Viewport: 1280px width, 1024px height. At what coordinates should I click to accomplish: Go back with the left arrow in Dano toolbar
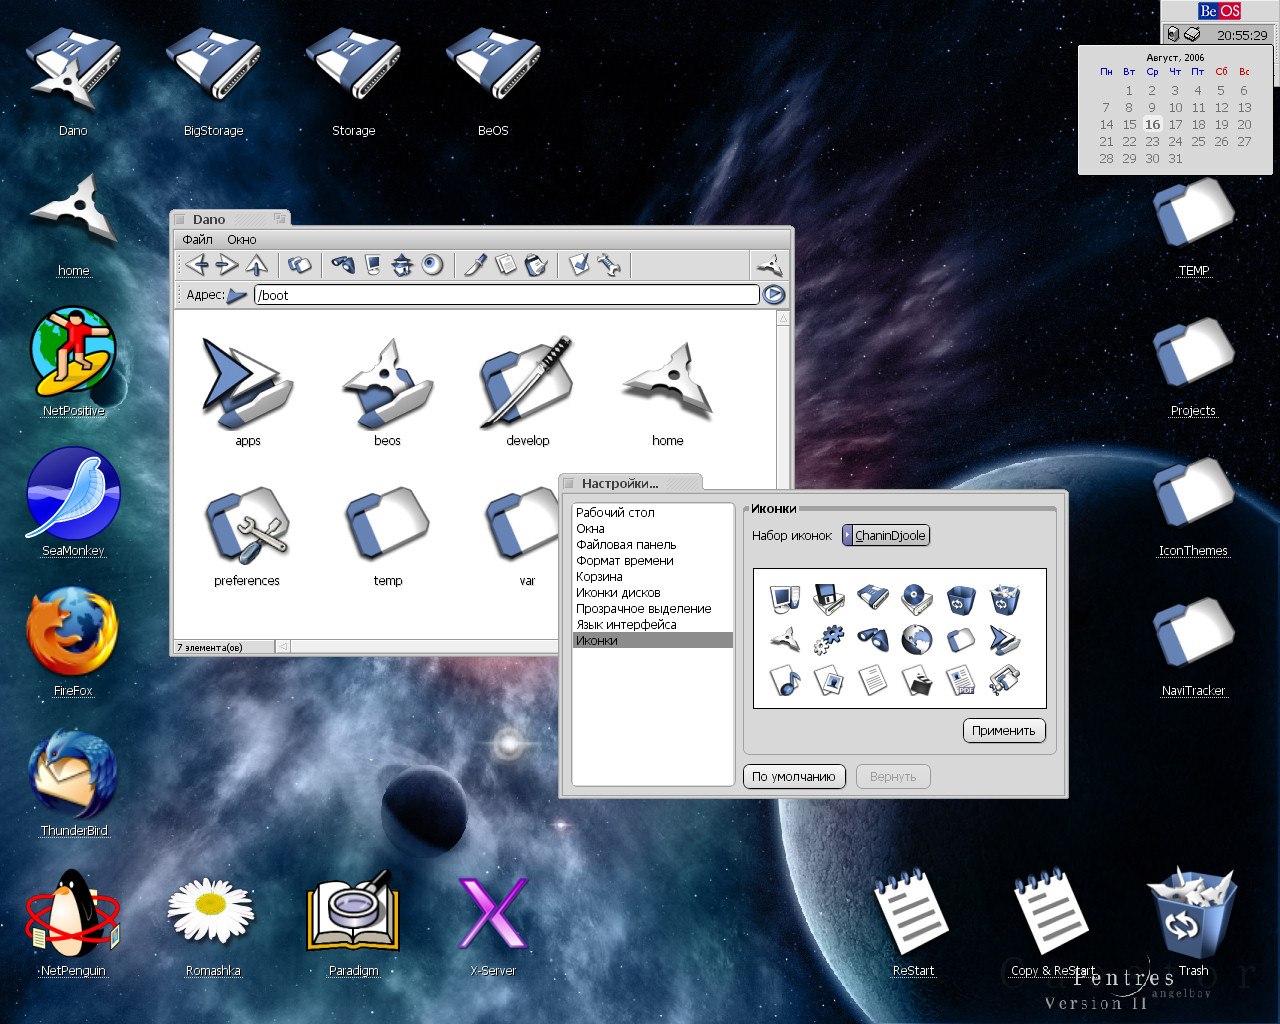pos(197,265)
